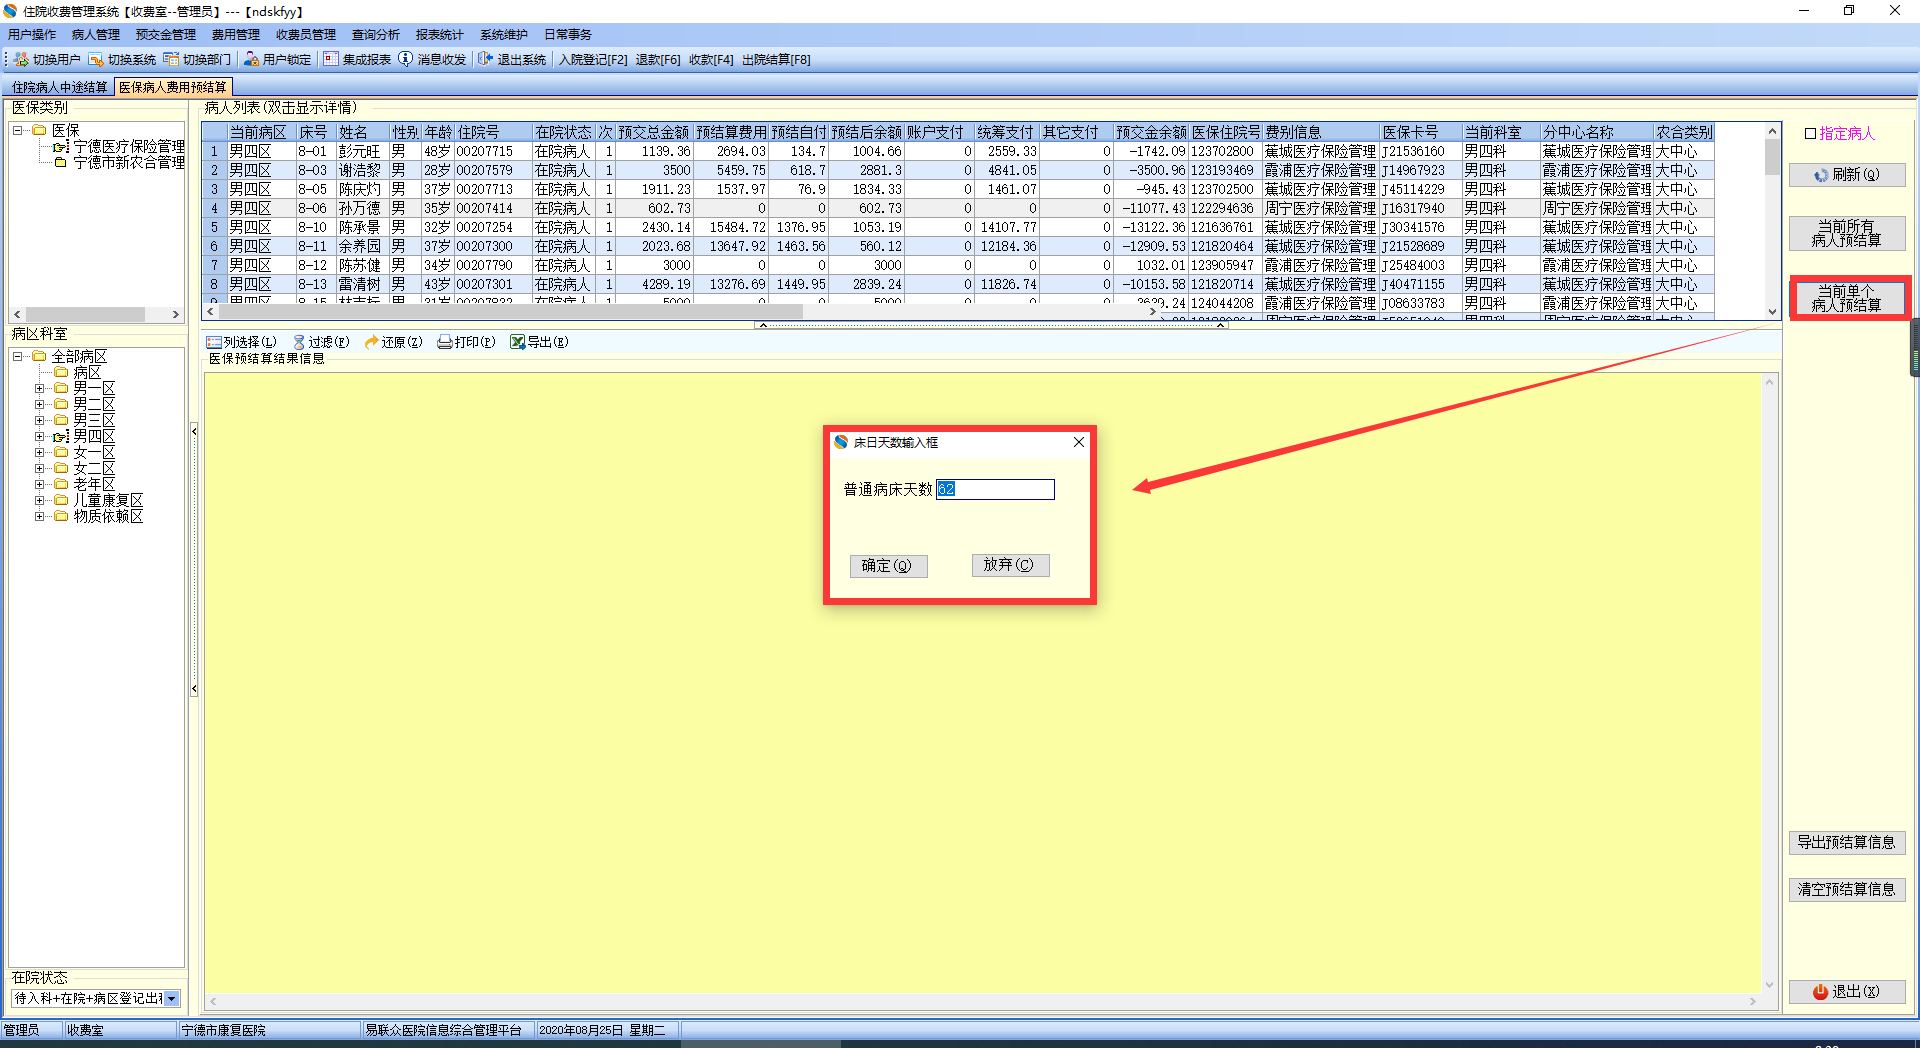The image size is (1920, 1048).
Task: Expand the 女一区 tree node
Action: click(39, 452)
